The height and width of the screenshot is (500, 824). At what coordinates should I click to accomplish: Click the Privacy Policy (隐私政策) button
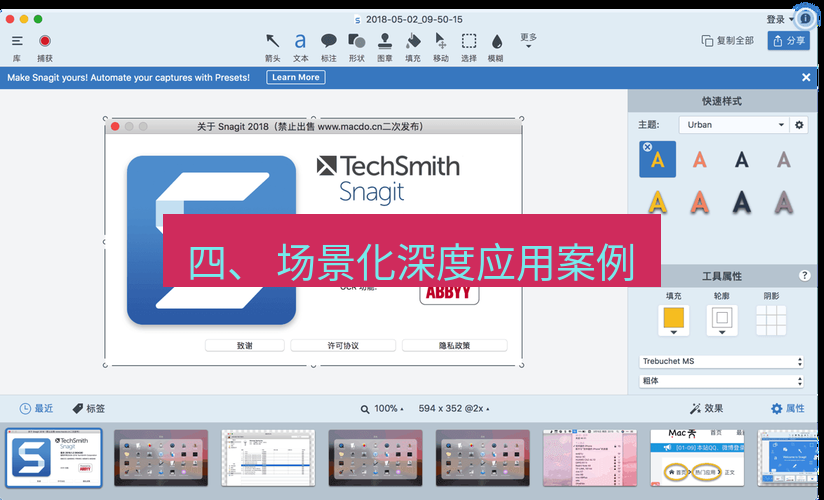pyautogui.click(x=455, y=345)
